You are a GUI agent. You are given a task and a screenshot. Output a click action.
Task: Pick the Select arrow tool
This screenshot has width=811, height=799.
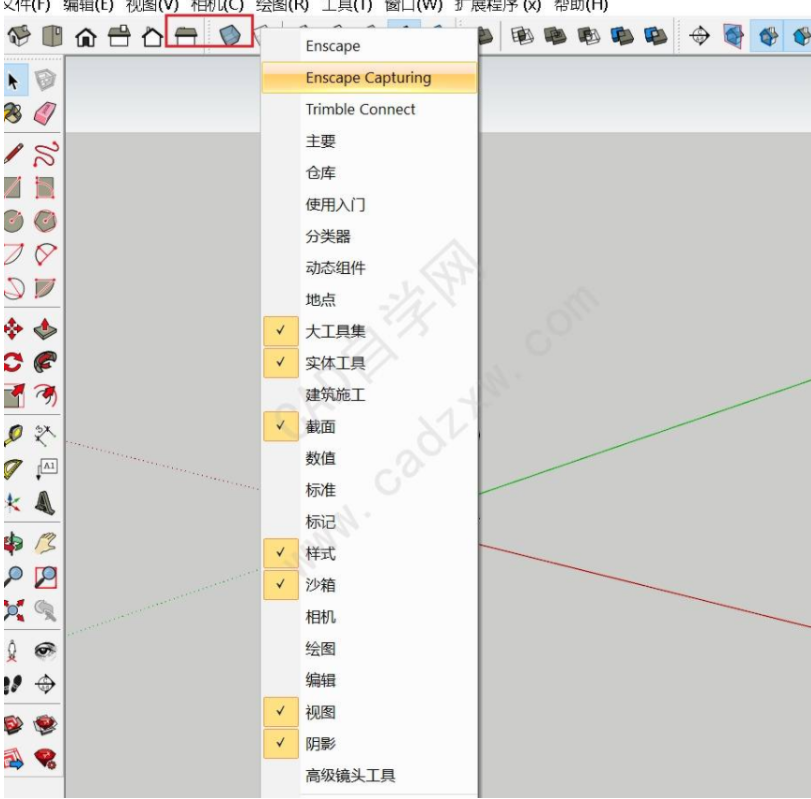point(13,81)
